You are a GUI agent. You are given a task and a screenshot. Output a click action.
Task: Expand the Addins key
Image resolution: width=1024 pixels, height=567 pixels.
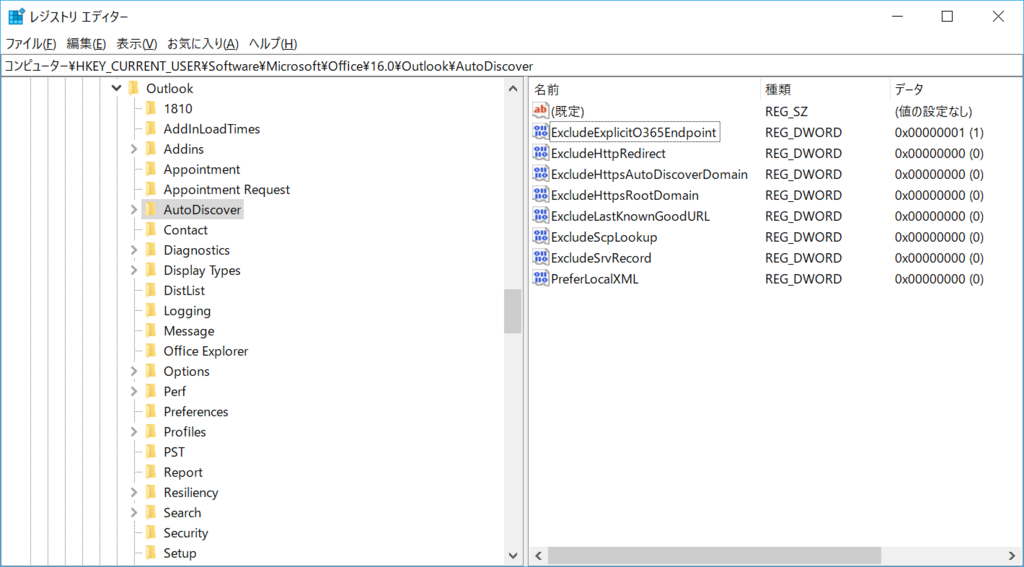pos(134,149)
